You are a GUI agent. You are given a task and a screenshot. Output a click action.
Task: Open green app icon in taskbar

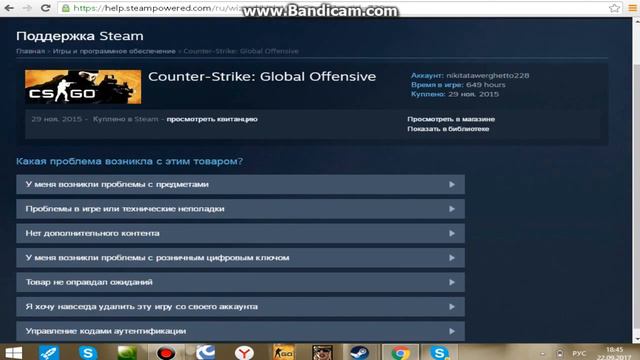127,353
